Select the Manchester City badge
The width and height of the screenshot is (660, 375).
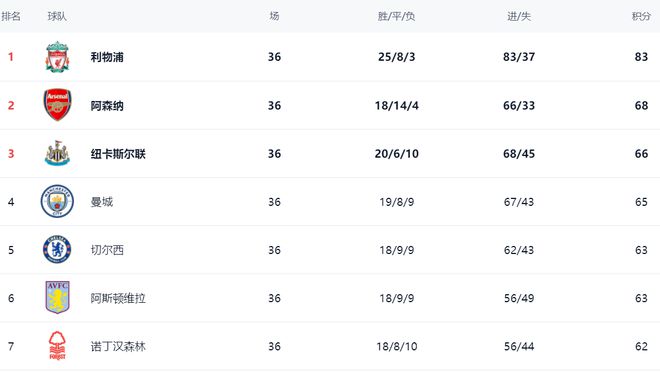point(57,201)
